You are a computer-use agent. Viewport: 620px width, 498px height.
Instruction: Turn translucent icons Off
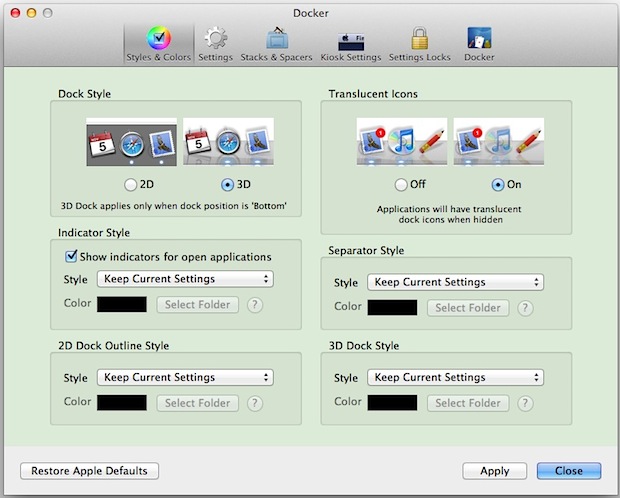(x=401, y=185)
